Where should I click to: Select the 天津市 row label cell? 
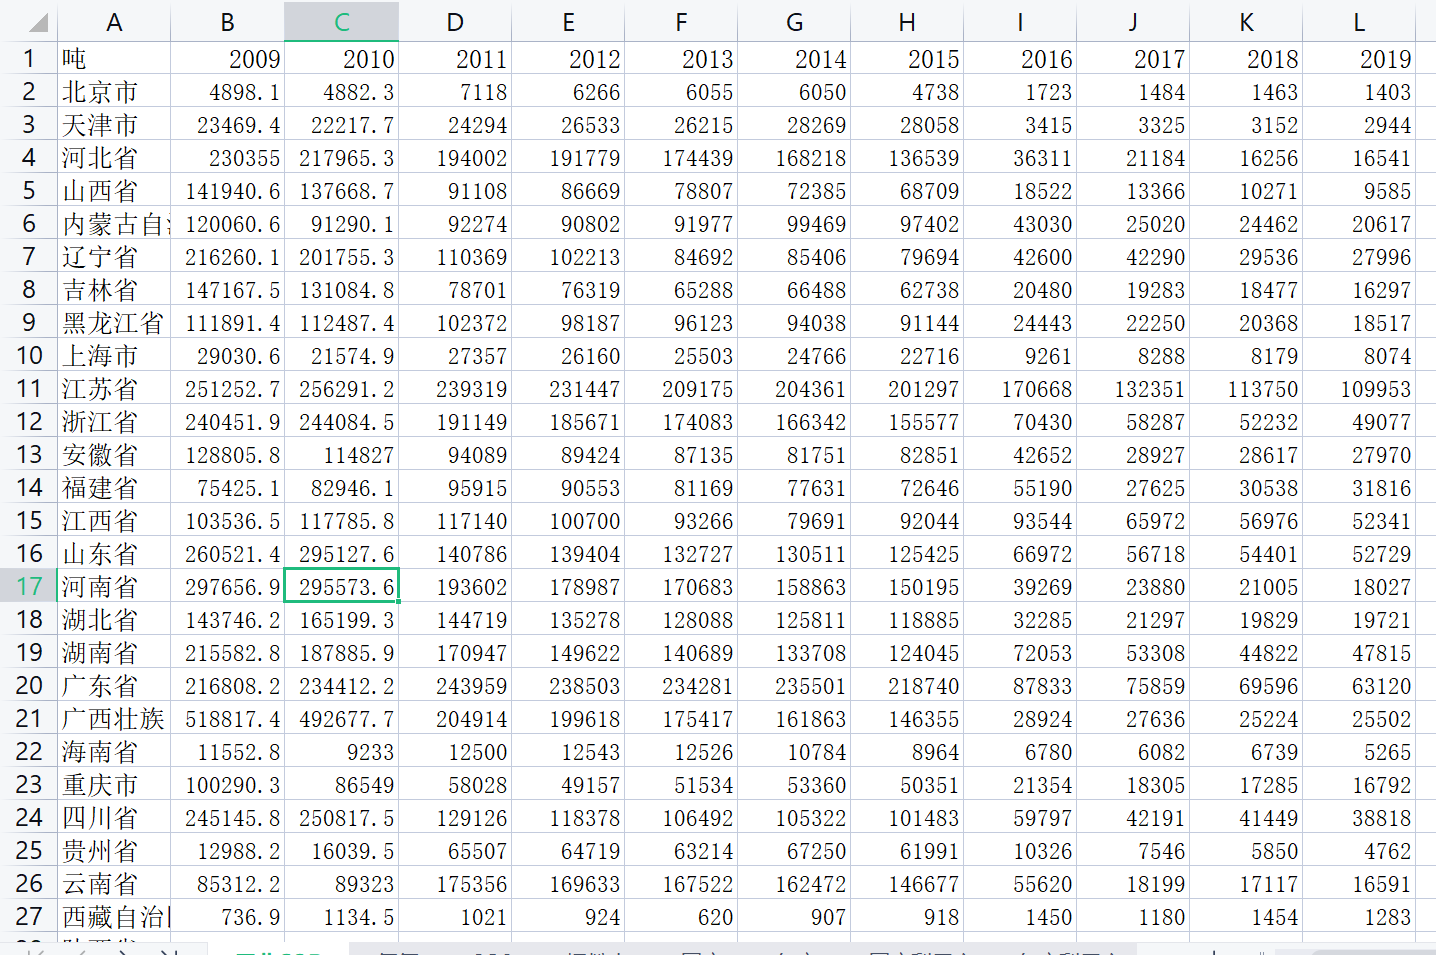pyautogui.click(x=114, y=125)
